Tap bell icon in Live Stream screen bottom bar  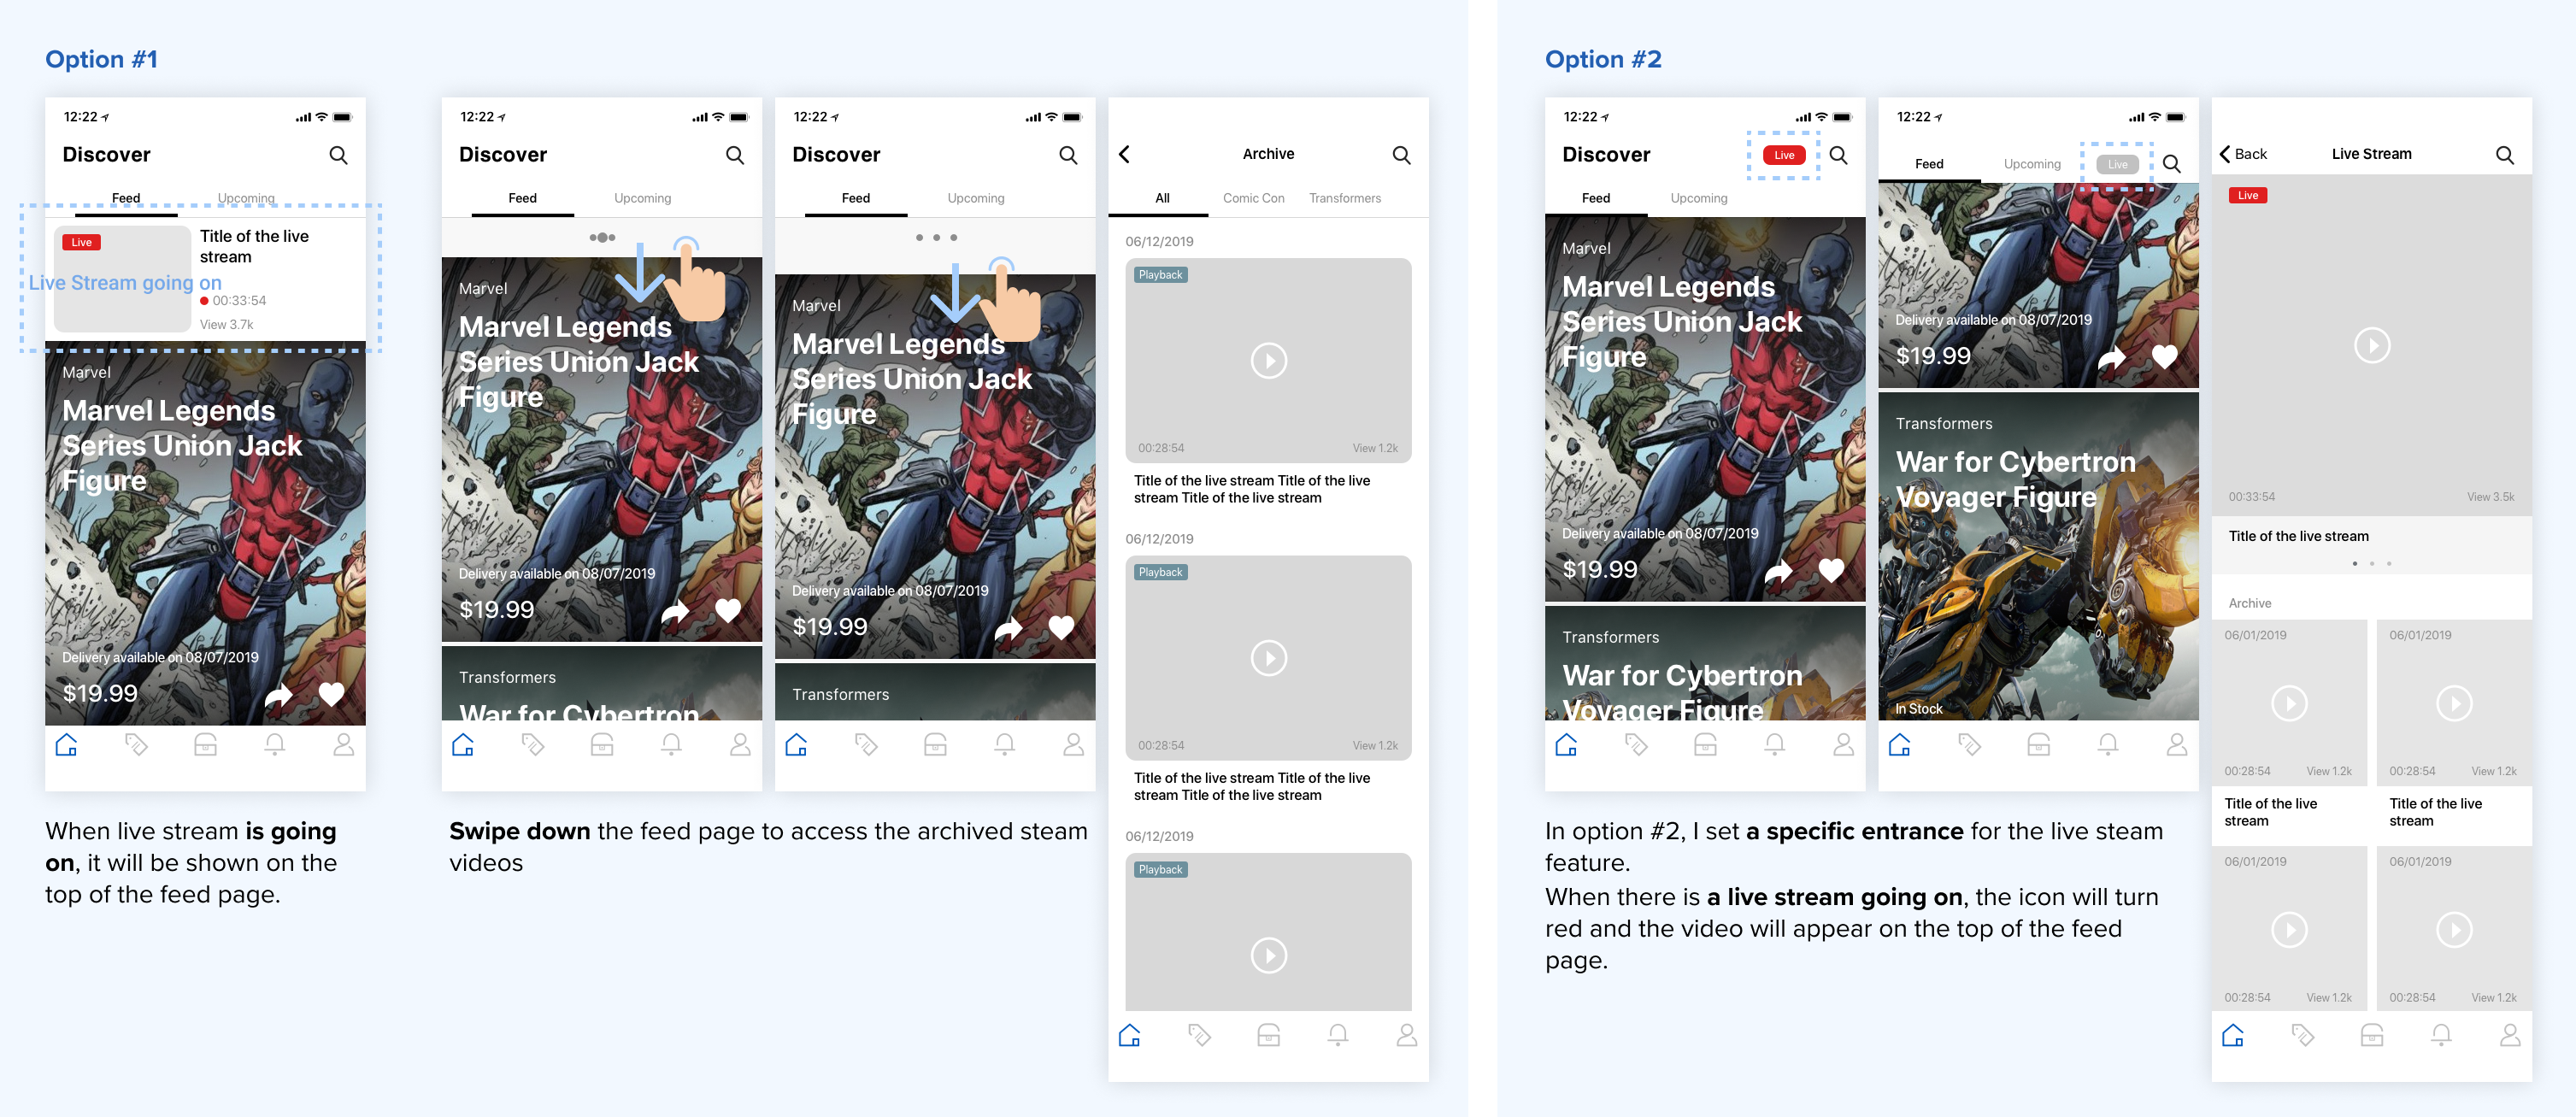(x=2441, y=1035)
